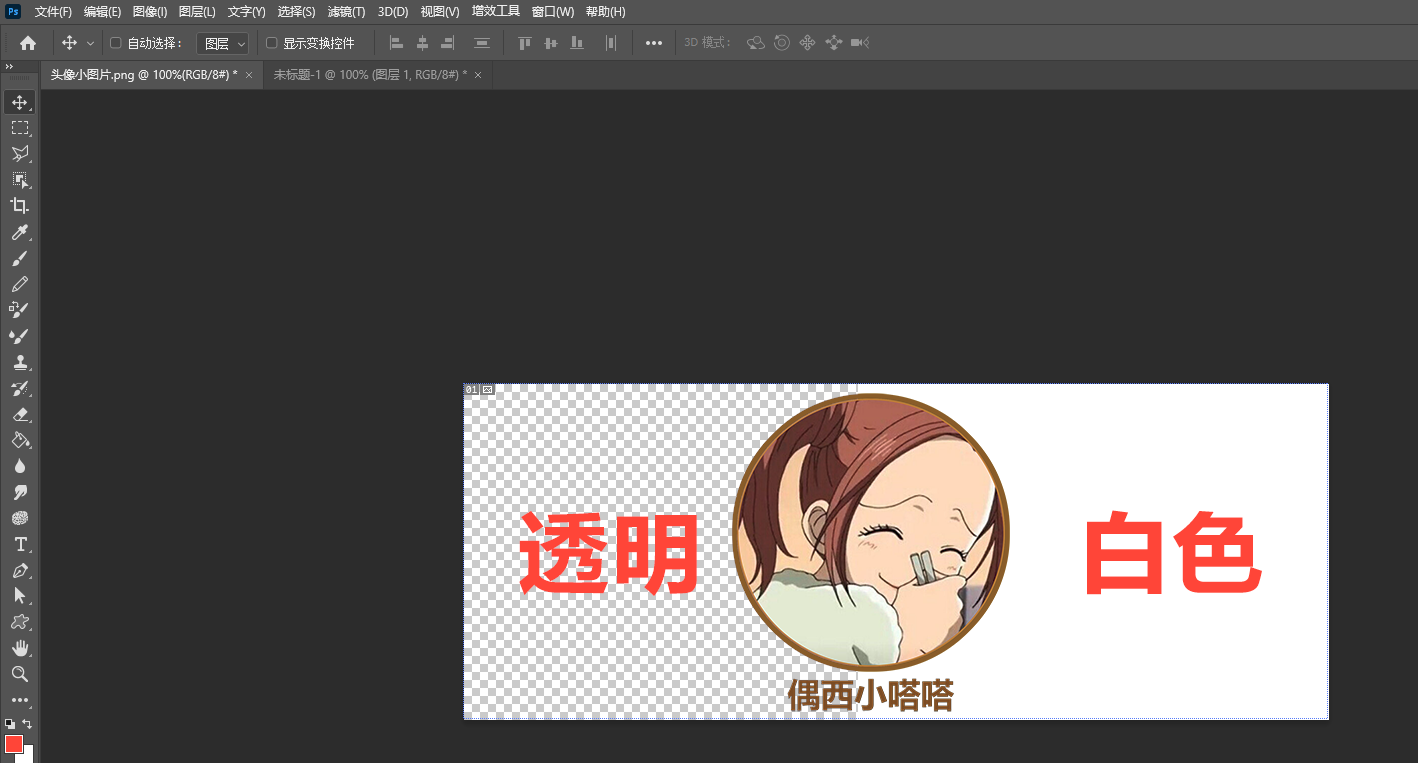Select the Zoom tool
This screenshot has height=763, width=1418.
point(19,674)
